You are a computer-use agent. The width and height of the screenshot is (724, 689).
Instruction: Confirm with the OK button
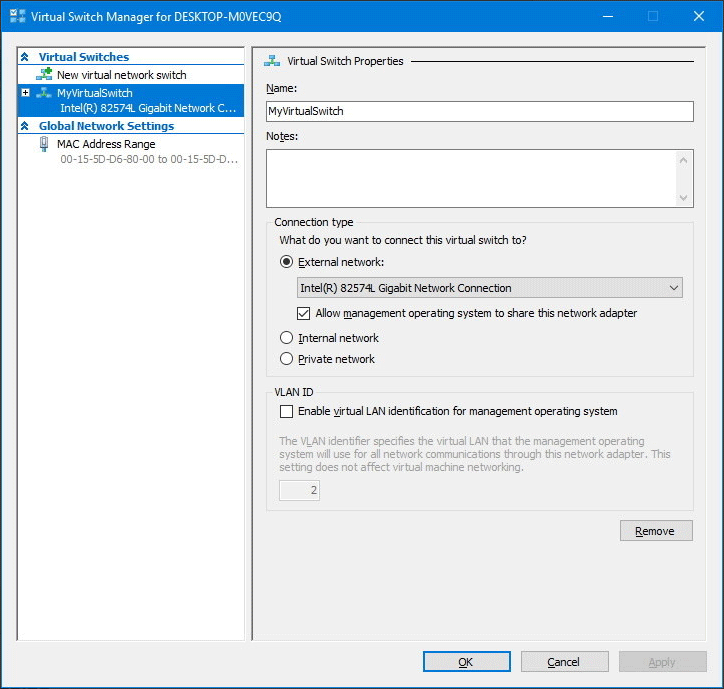tap(467, 662)
